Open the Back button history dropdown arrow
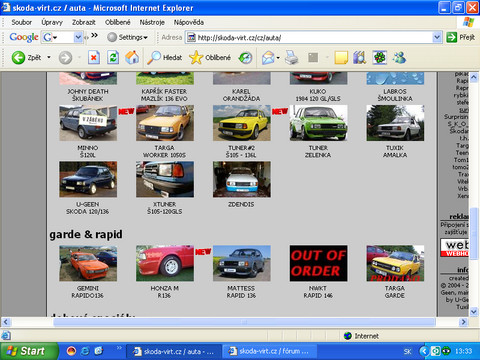 (x=49, y=58)
